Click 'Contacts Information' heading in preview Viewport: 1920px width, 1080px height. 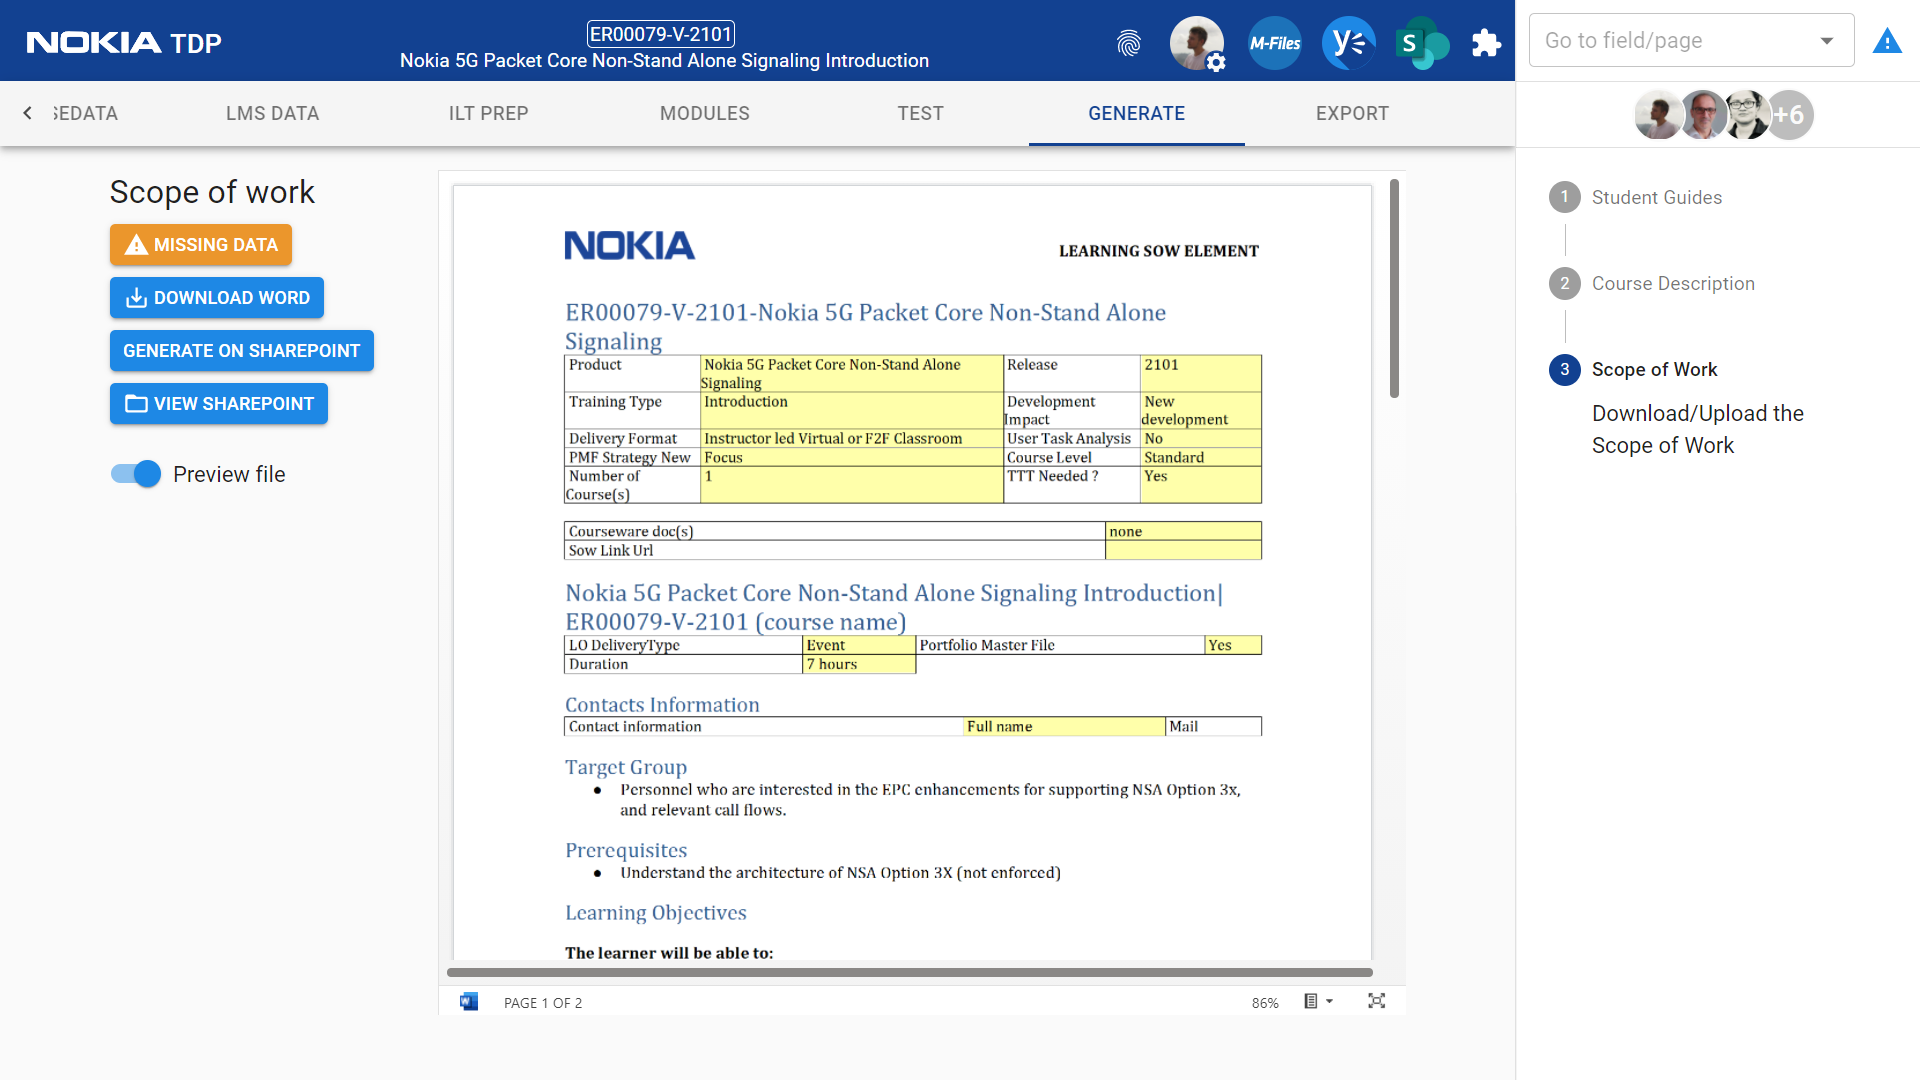click(x=662, y=704)
